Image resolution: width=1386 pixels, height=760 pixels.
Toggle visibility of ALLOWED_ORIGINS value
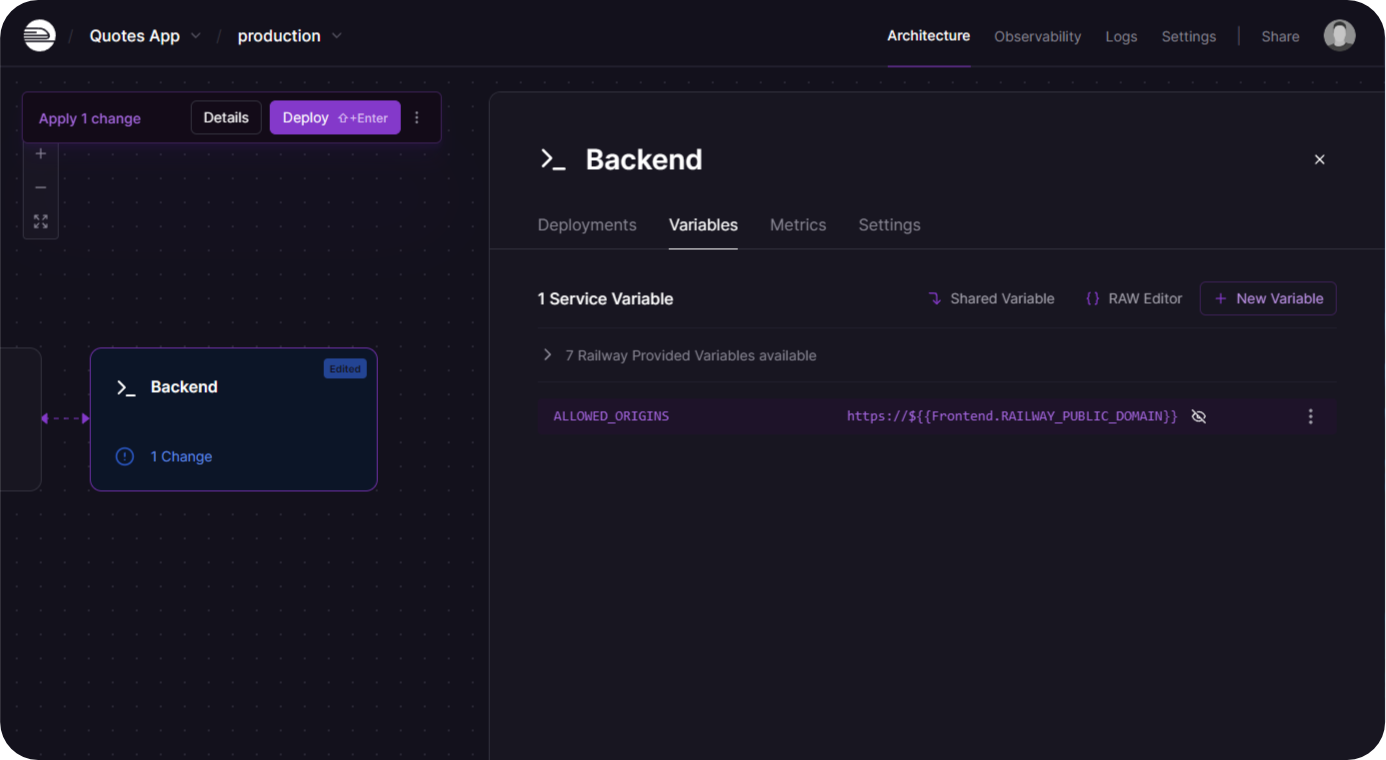[x=1199, y=416]
